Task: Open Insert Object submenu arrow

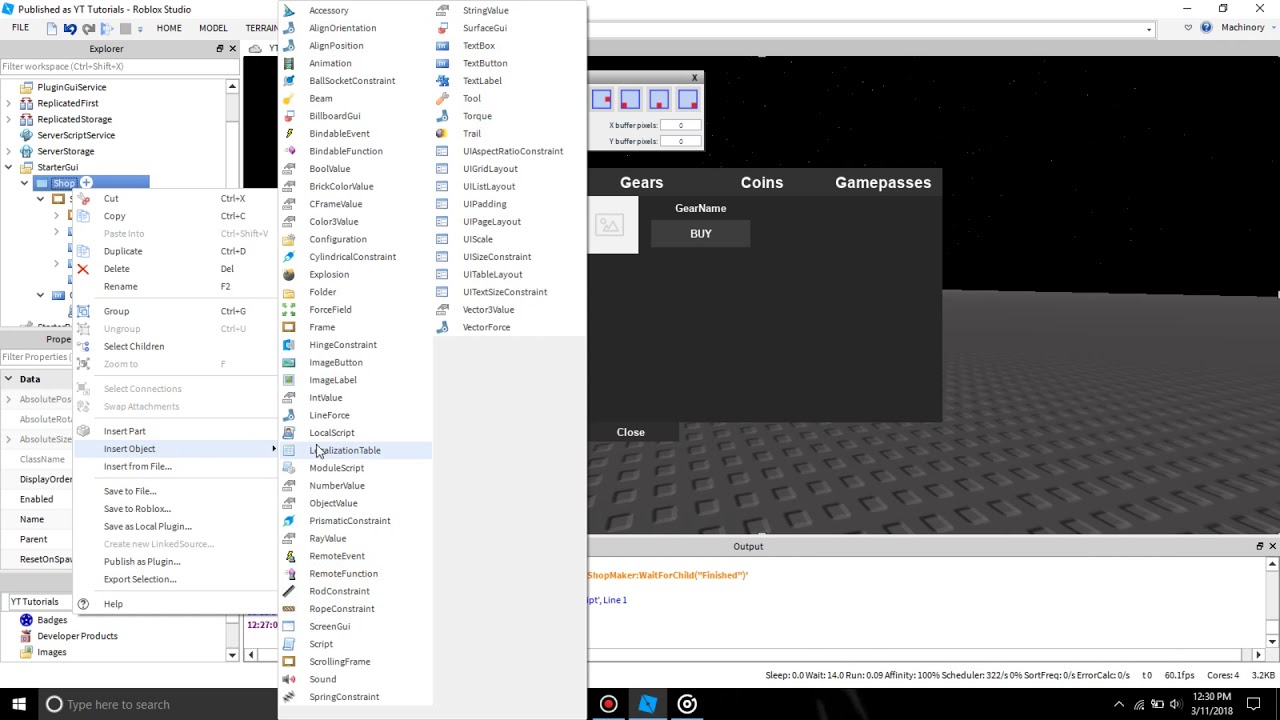Action: coord(274,449)
